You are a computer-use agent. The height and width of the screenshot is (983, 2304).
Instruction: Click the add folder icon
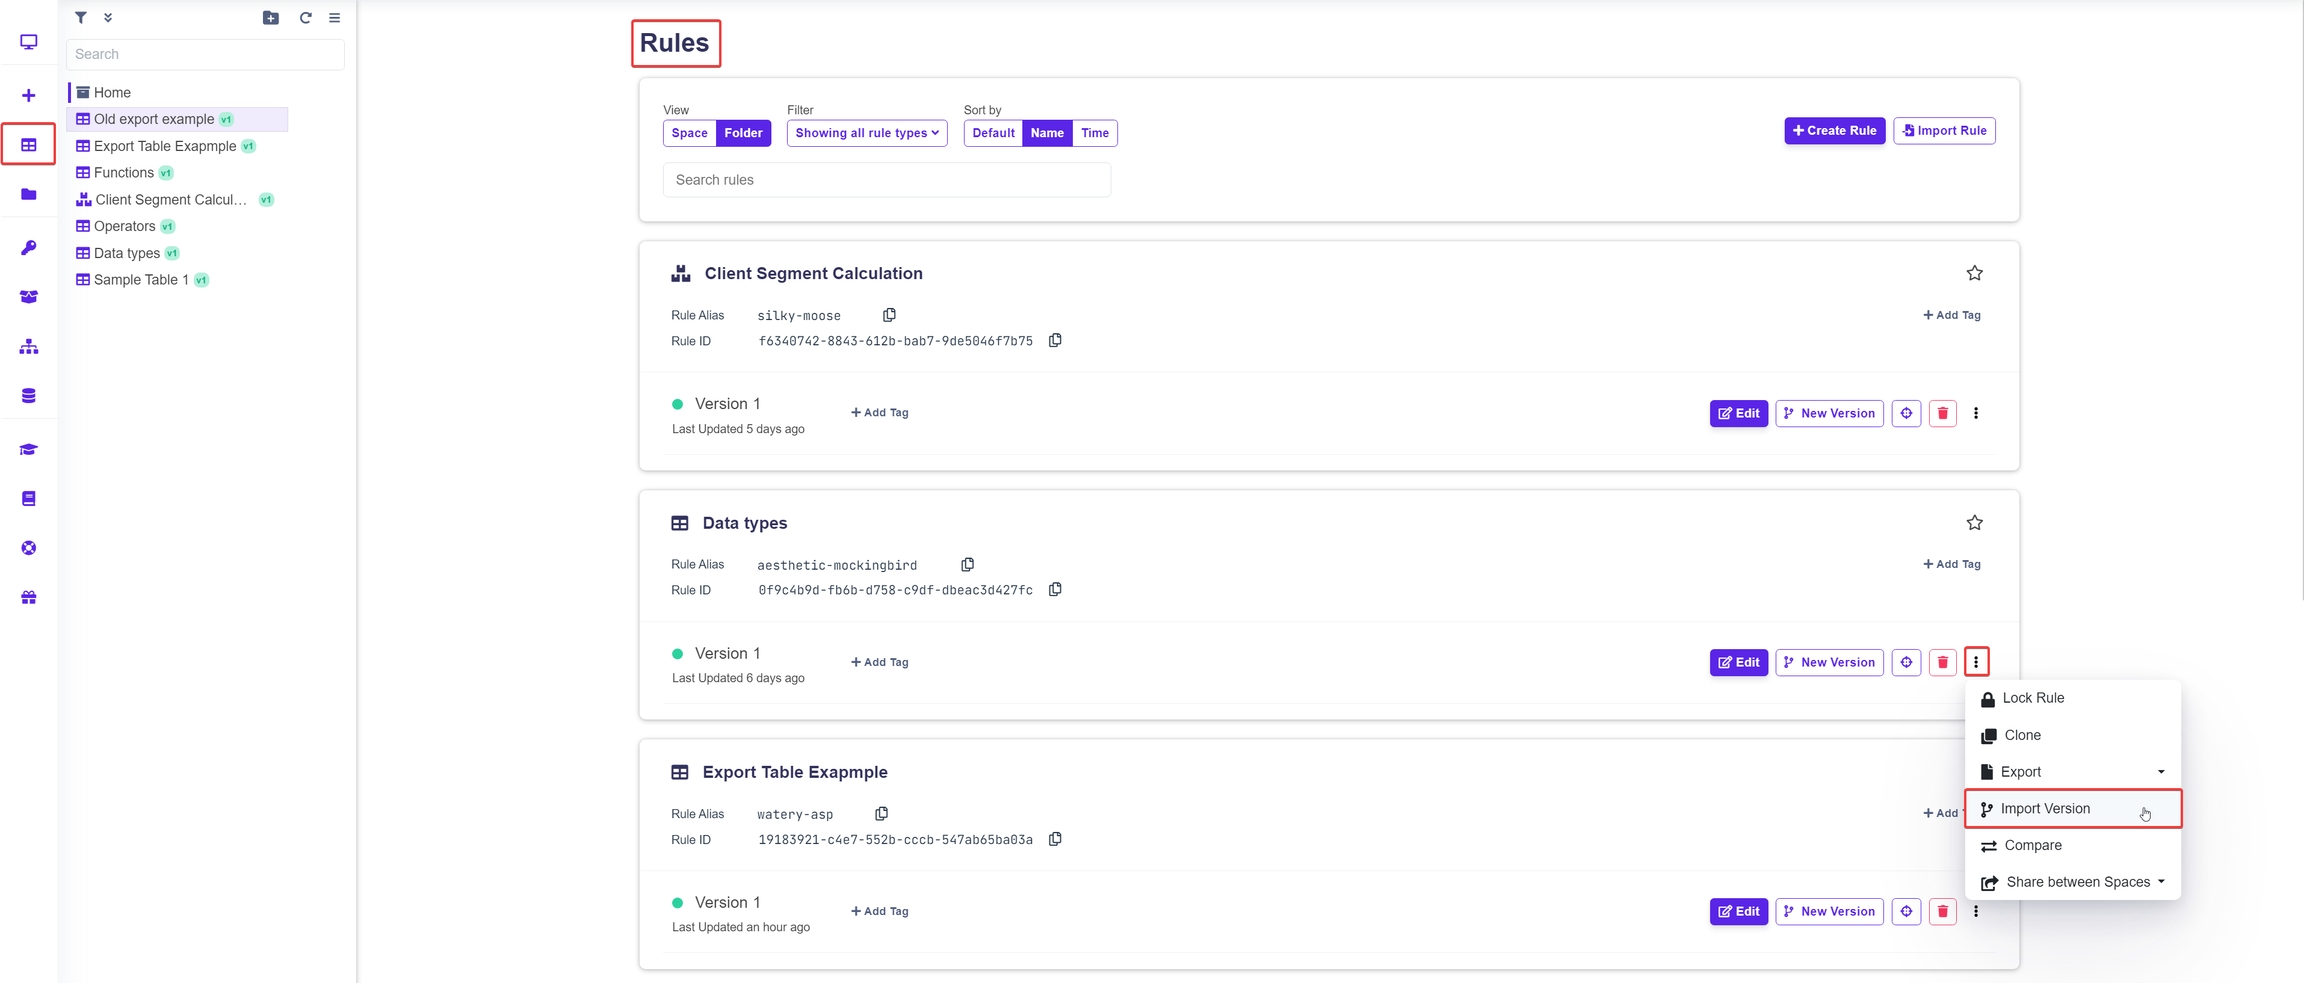pos(270,18)
